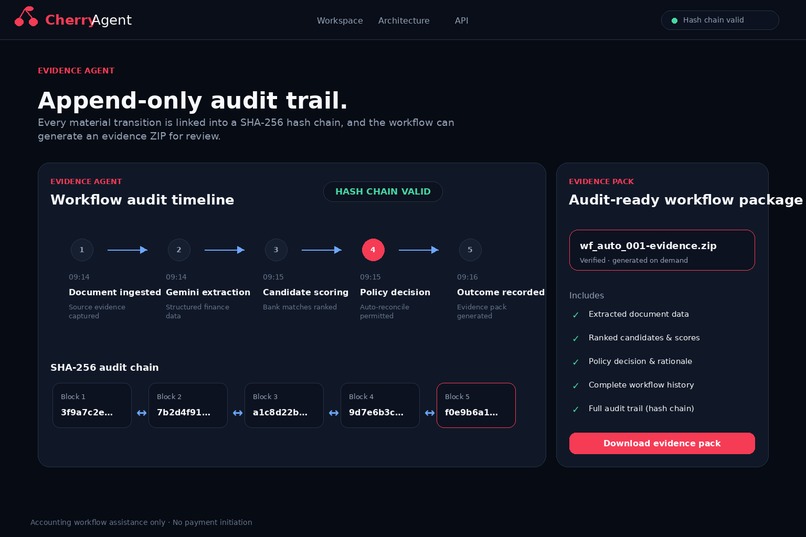Click the Gemini extraction step title

click(x=208, y=292)
